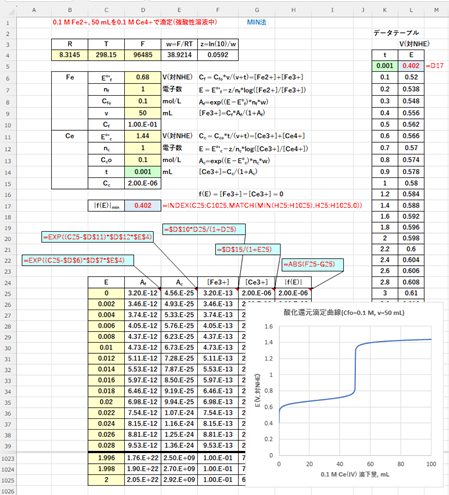The image size is (449, 495).
Task: Select the Cc cell showing 2.00.E-06
Action: 143,183
